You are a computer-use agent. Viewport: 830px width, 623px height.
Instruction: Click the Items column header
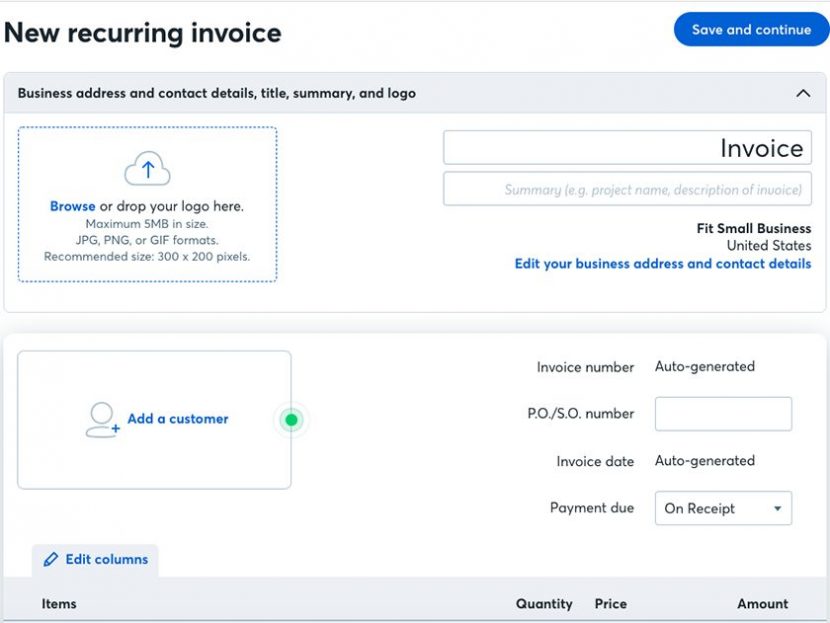pyautogui.click(x=58, y=604)
